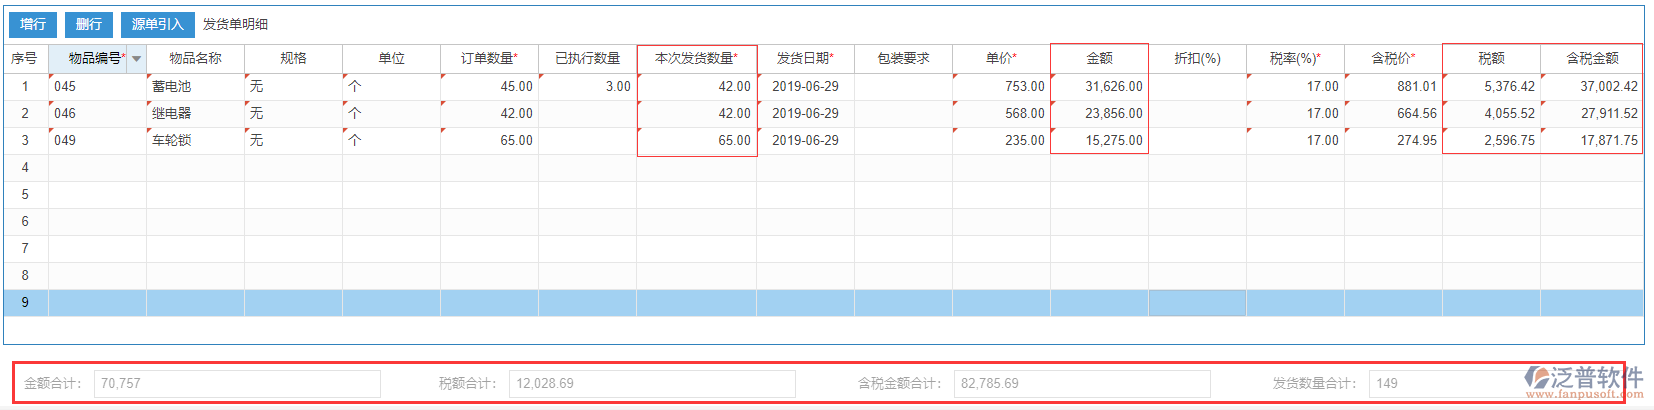
Task: Click tax-inclusive total cell 37,002.42
Action: pyautogui.click(x=1592, y=87)
